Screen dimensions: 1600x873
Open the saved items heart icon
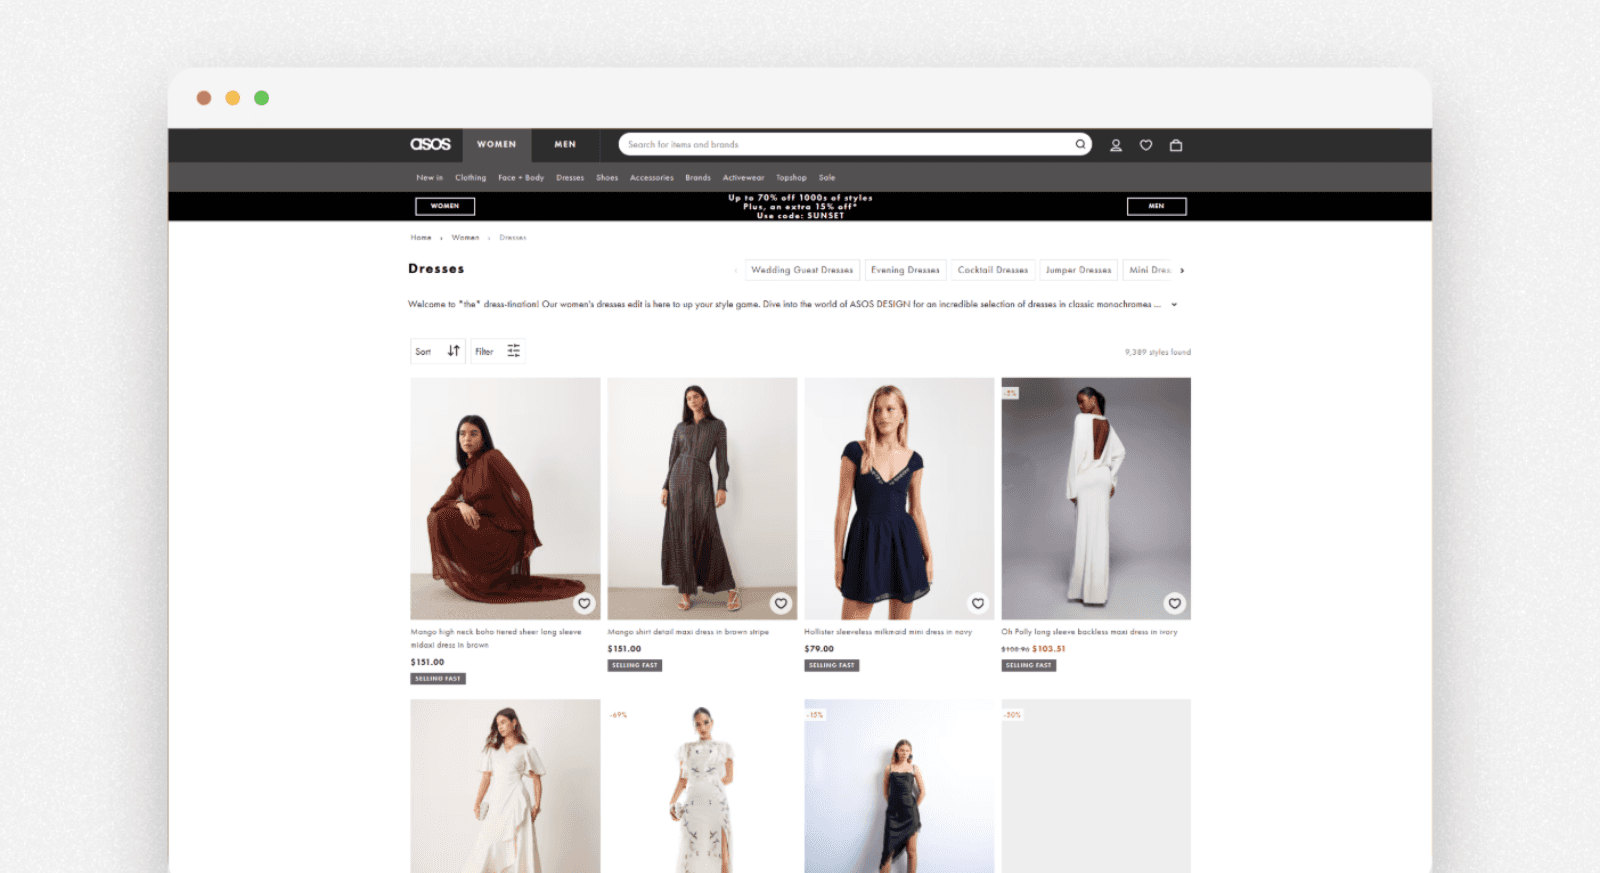[x=1146, y=145]
